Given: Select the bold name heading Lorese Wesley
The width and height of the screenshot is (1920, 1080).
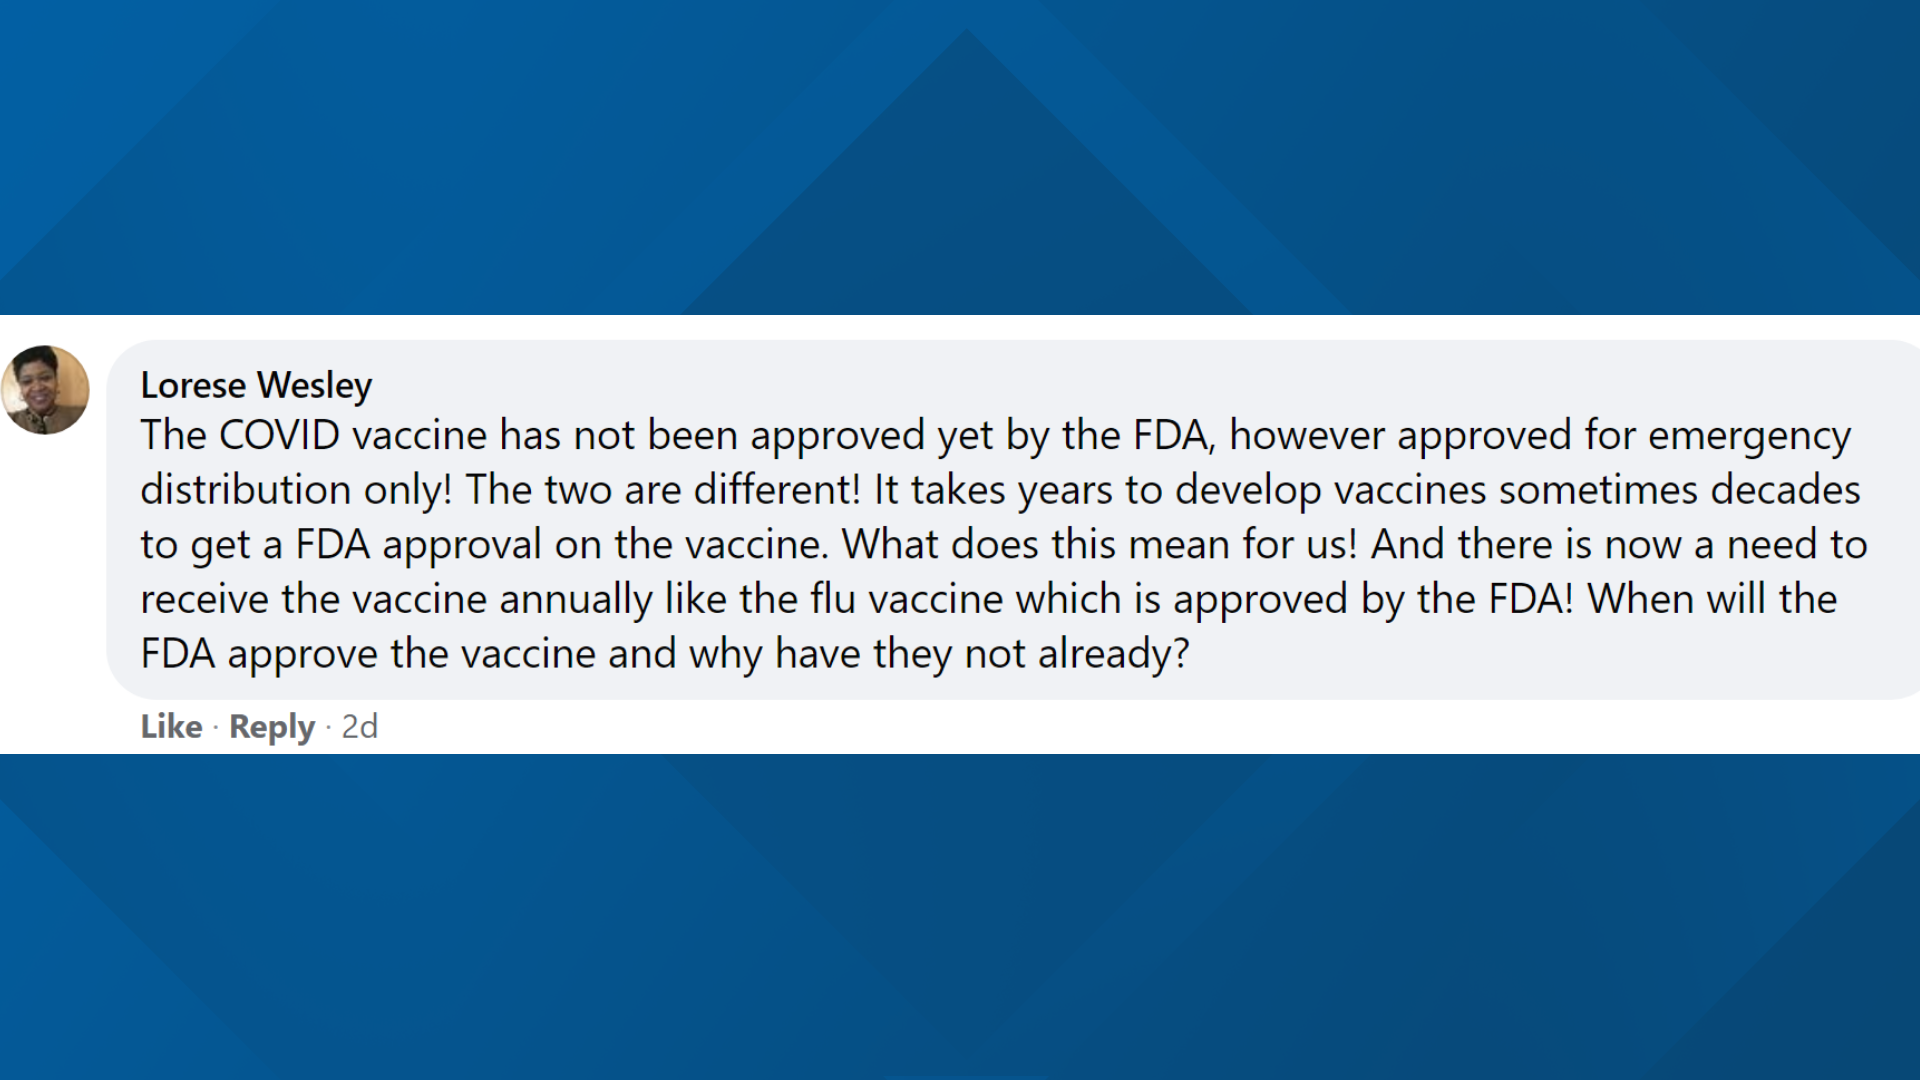Looking at the screenshot, I should coord(256,385).
